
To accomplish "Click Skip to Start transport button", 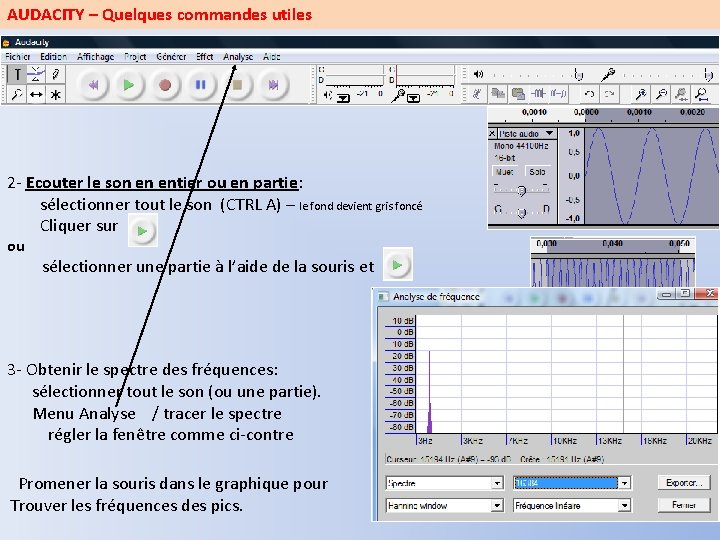I will (94, 85).
